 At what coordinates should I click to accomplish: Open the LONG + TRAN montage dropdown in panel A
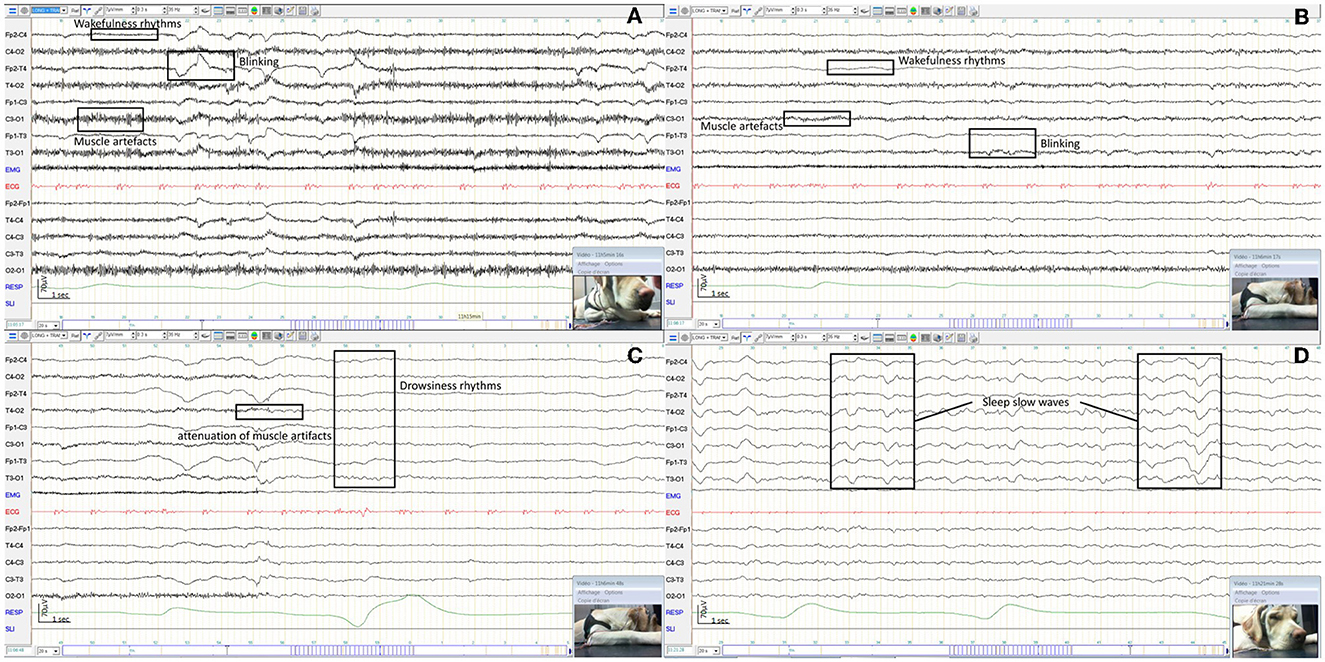[x=49, y=10]
